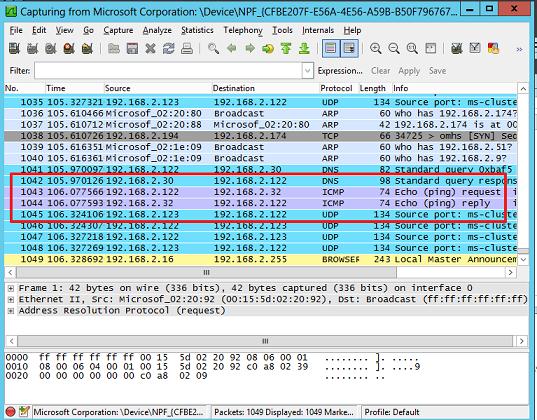This screenshot has width=537, height=420.
Task: Open the Analyze menu
Action: point(157,30)
